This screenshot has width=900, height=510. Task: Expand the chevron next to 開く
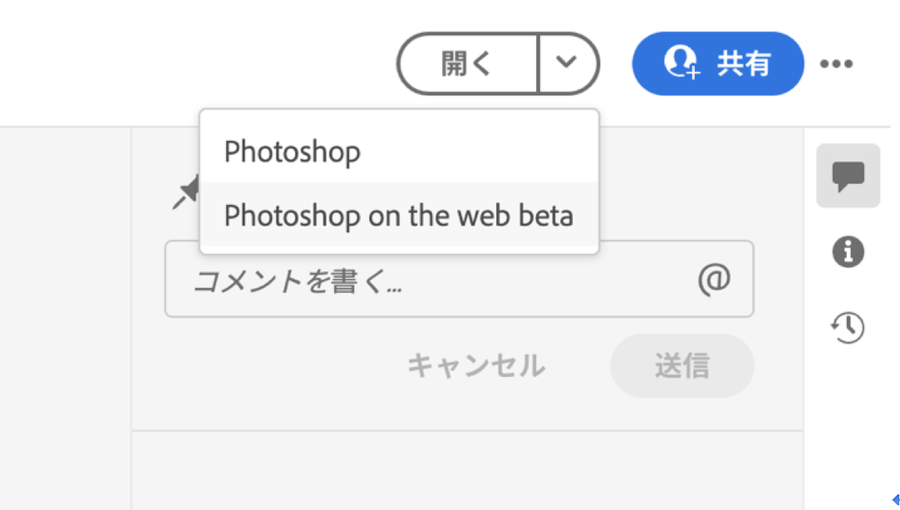coord(567,63)
